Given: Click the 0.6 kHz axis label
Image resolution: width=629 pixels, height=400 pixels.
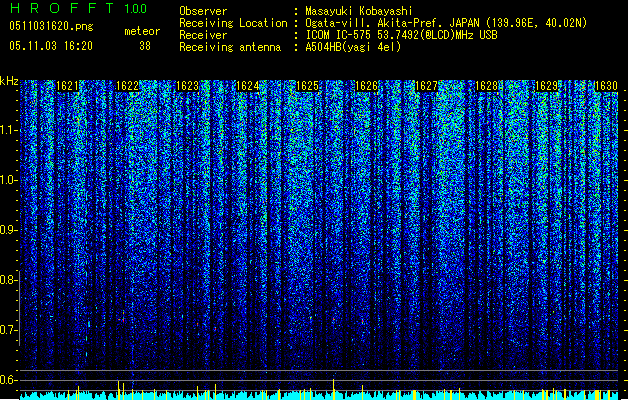Looking at the screenshot, I should (8, 380).
